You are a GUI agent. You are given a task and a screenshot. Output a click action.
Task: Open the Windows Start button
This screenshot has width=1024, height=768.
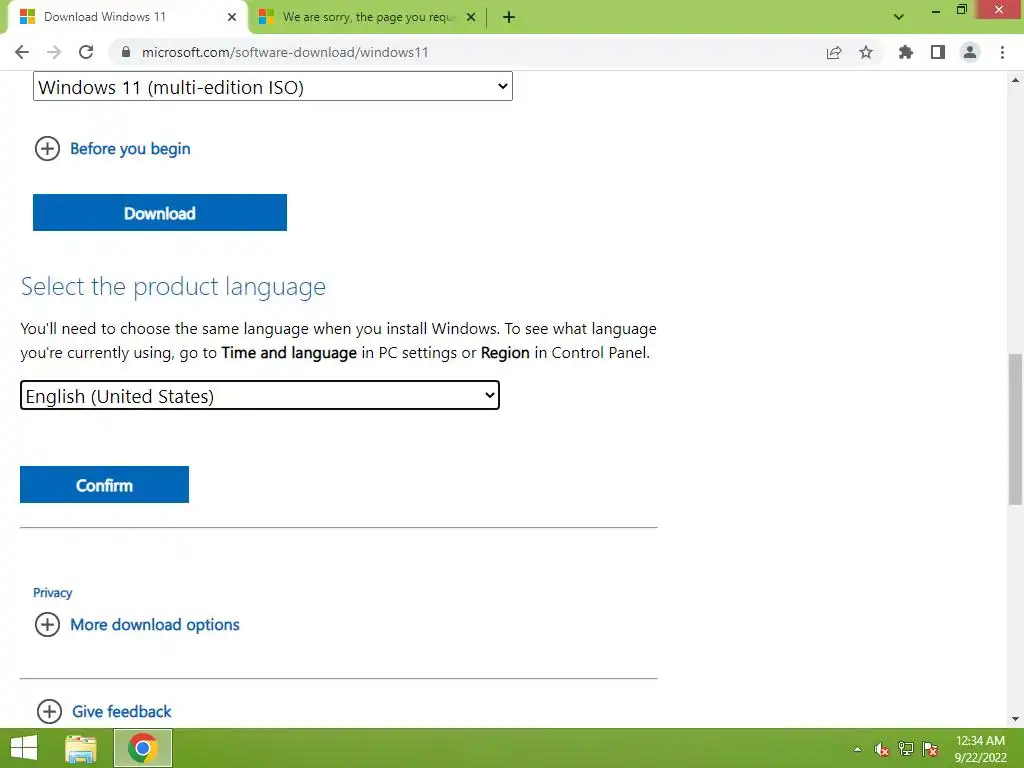[24, 748]
